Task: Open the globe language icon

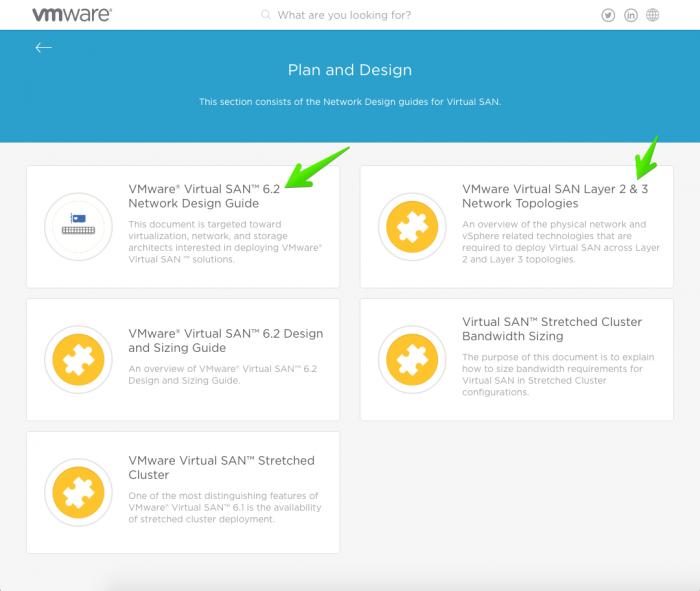Action: [x=653, y=15]
